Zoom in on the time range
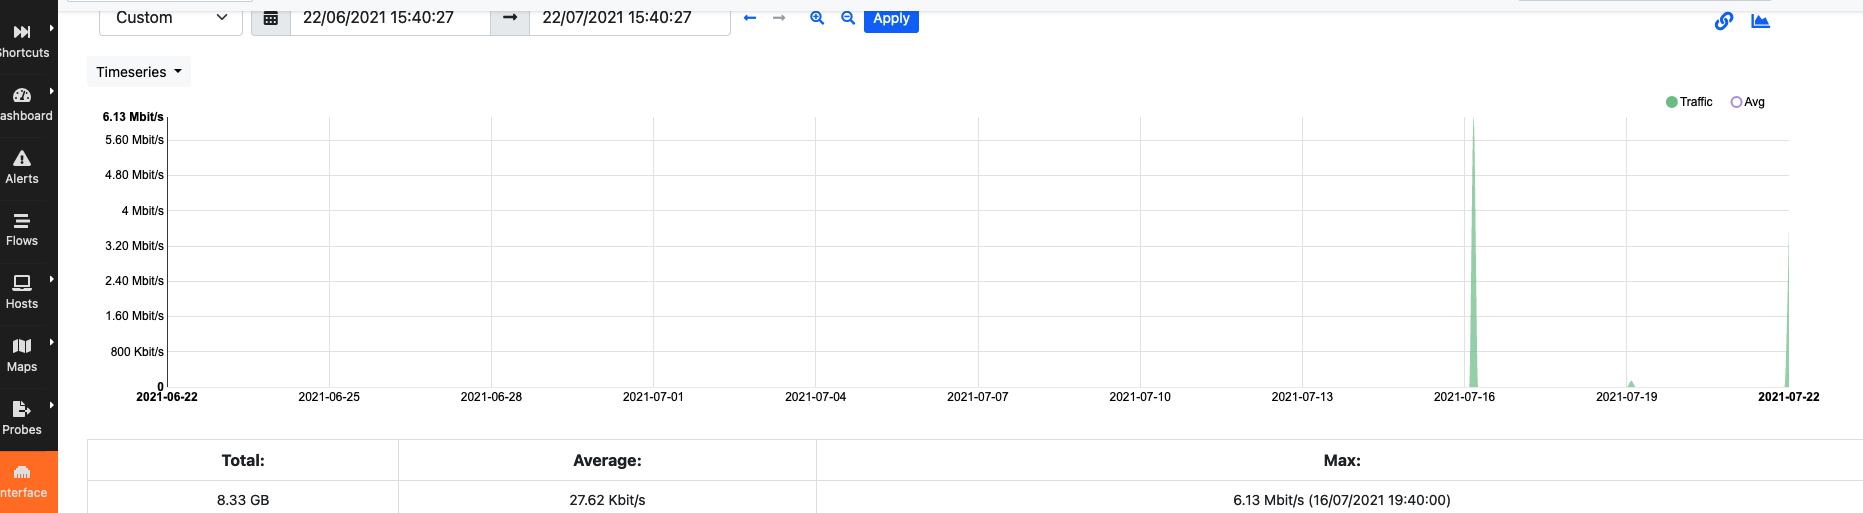 click(x=817, y=18)
